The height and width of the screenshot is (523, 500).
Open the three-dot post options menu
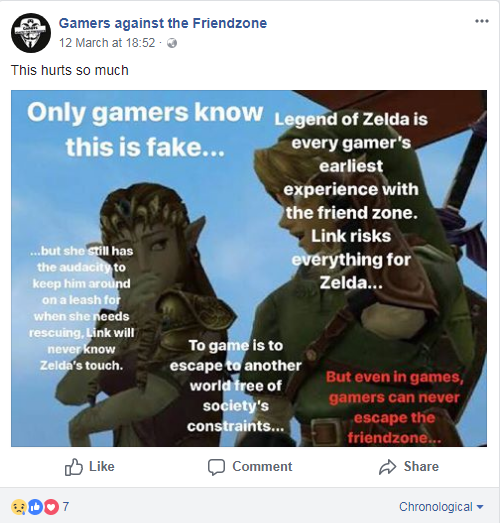(x=482, y=21)
